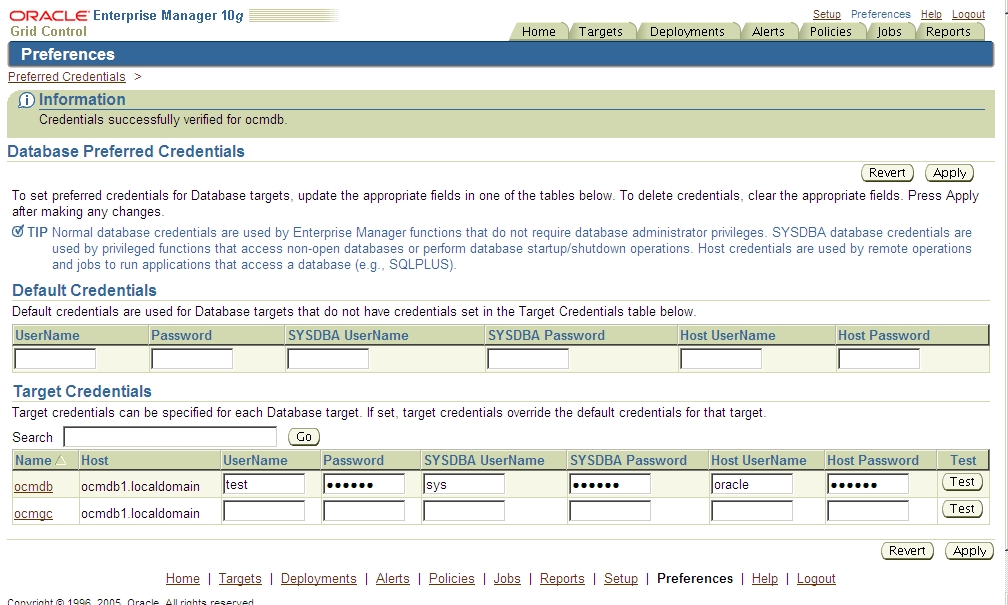The height and width of the screenshot is (605, 1008).
Task: Click the Policies link in the footer
Action: (451, 579)
